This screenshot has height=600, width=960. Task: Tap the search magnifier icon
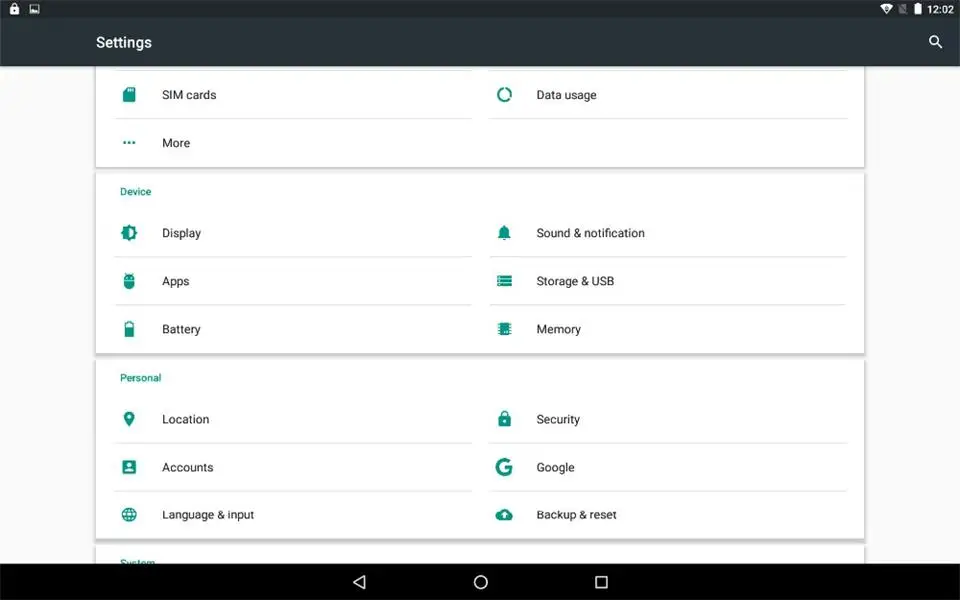[x=935, y=42]
